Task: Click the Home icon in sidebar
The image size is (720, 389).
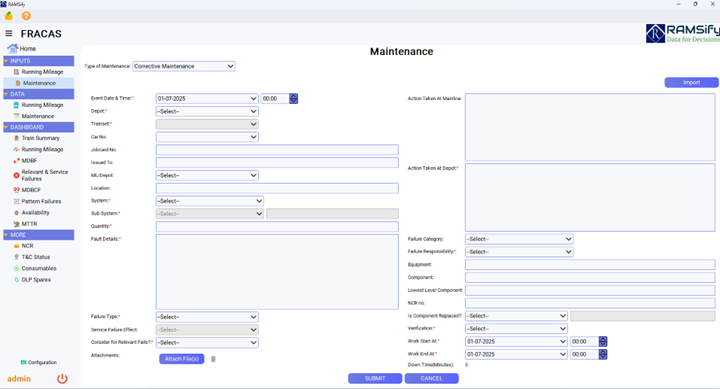Action: tap(12, 48)
